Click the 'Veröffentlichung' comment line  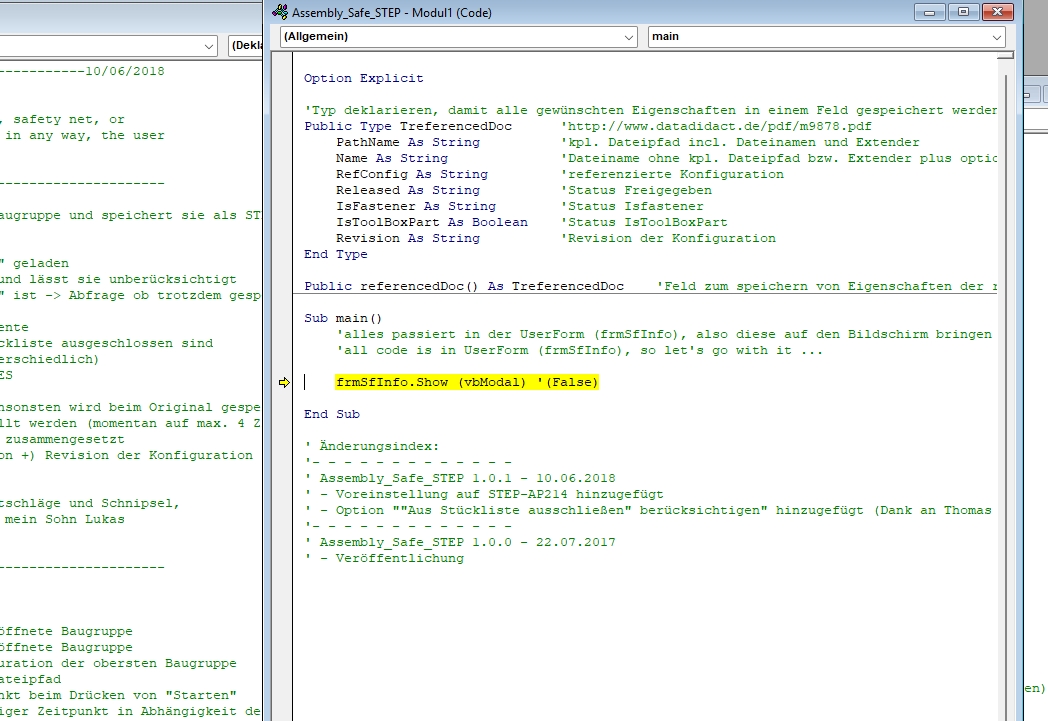tap(384, 559)
